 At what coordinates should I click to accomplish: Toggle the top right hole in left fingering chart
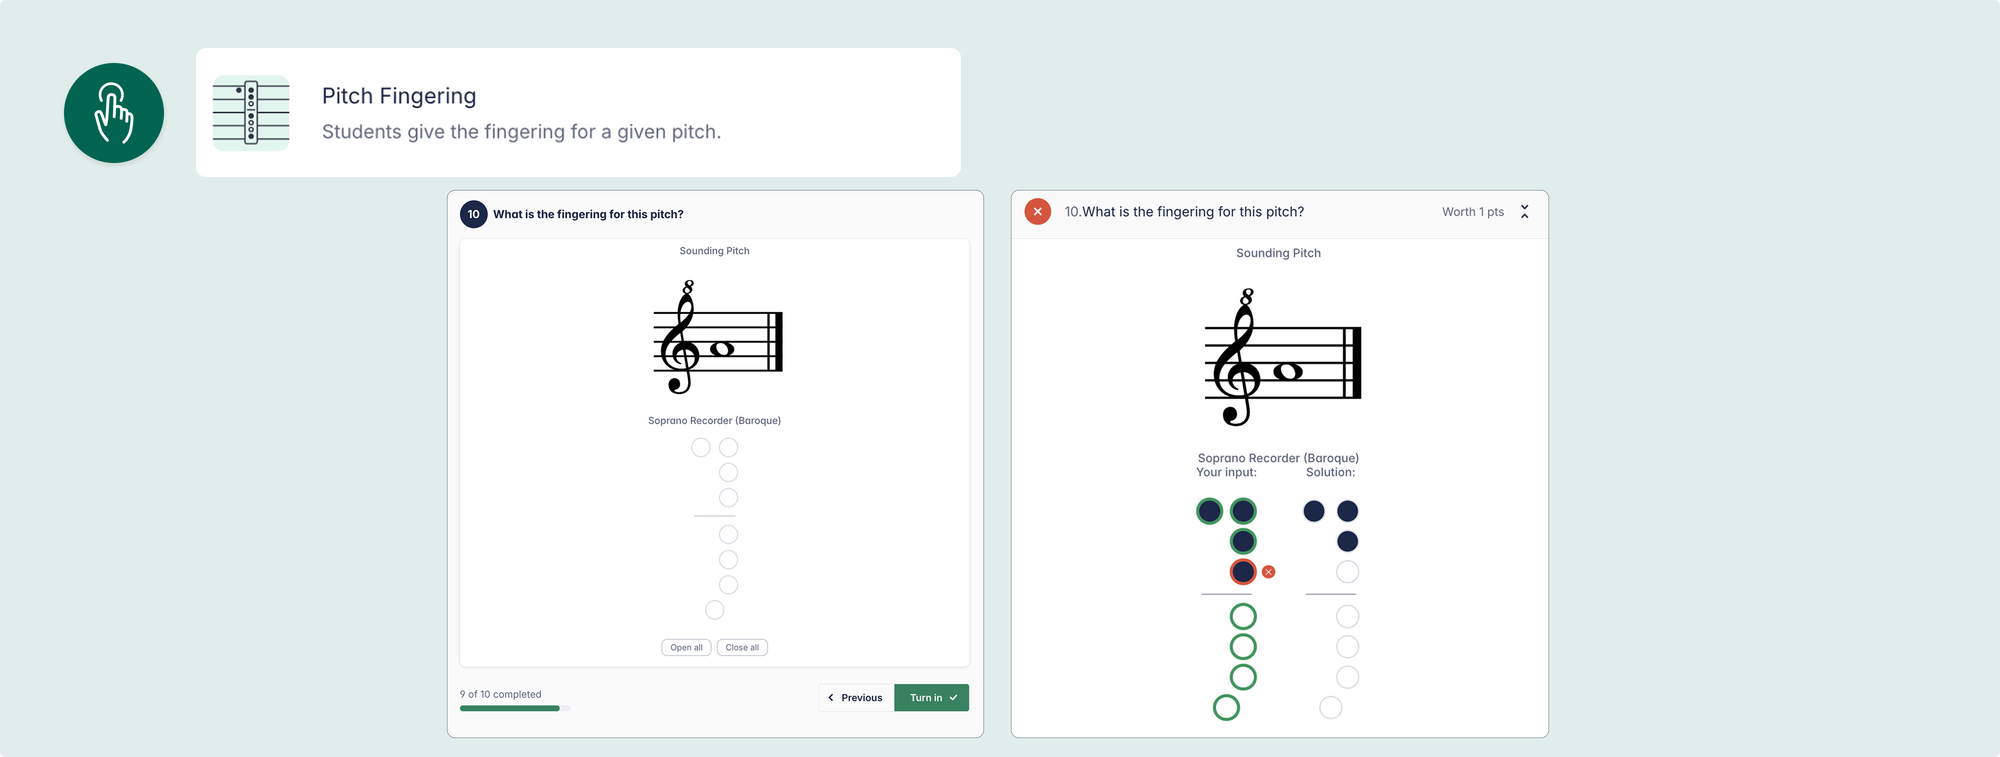click(729, 448)
